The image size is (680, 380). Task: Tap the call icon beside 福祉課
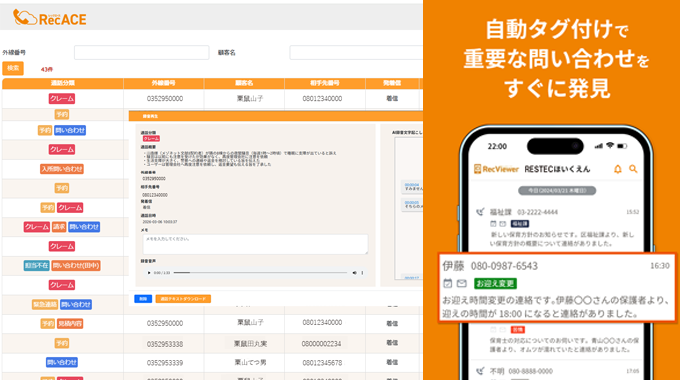tap(480, 212)
